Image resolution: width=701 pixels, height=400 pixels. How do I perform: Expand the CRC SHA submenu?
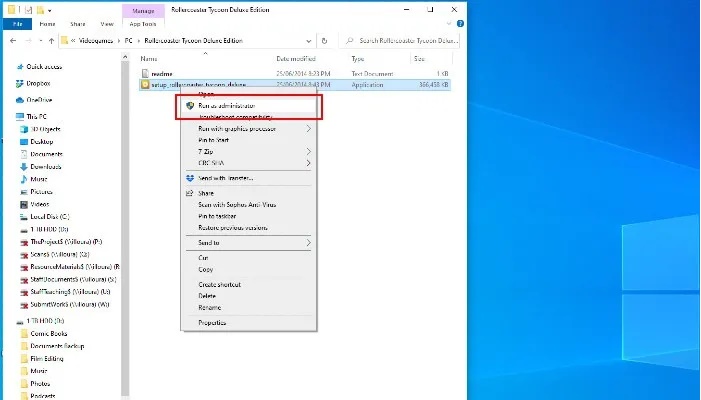(x=249, y=163)
